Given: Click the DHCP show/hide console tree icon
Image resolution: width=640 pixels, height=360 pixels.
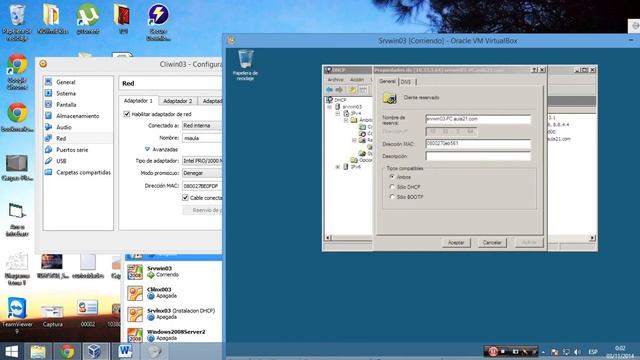Looking at the screenshot, I should 363,90.
